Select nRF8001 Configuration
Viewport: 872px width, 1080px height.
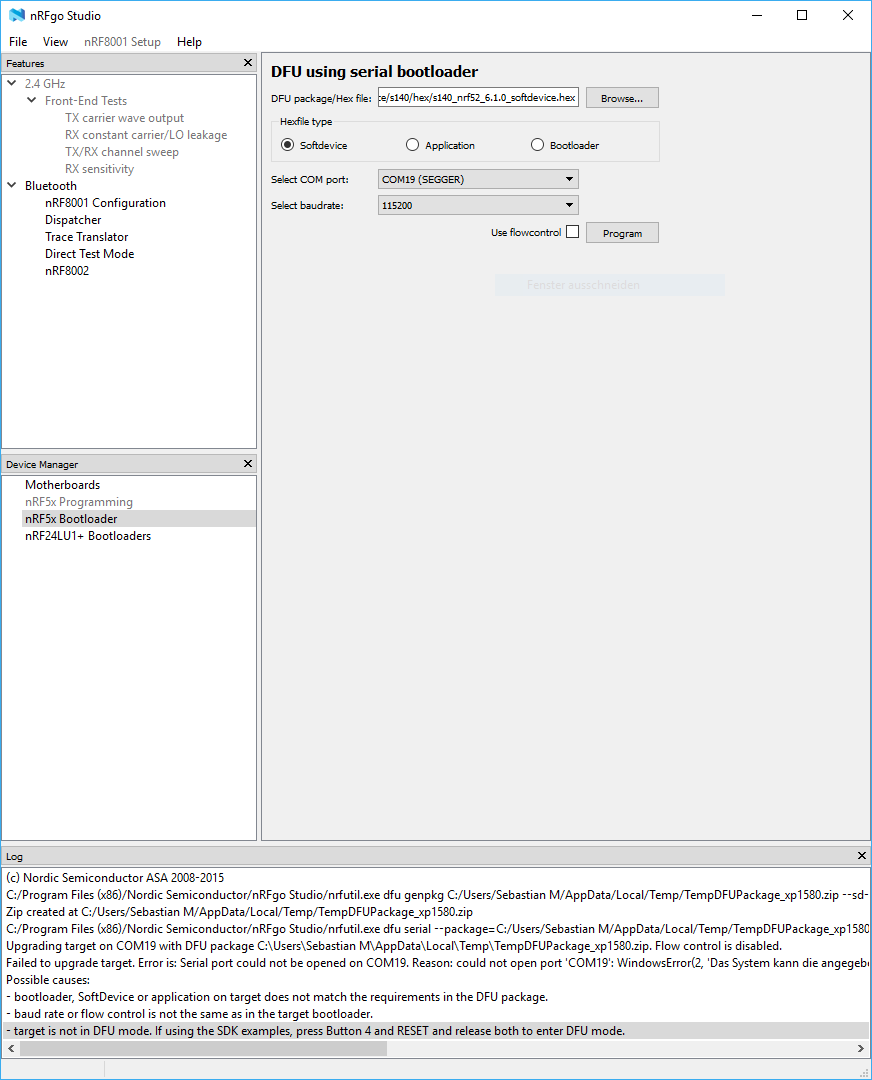tap(105, 202)
